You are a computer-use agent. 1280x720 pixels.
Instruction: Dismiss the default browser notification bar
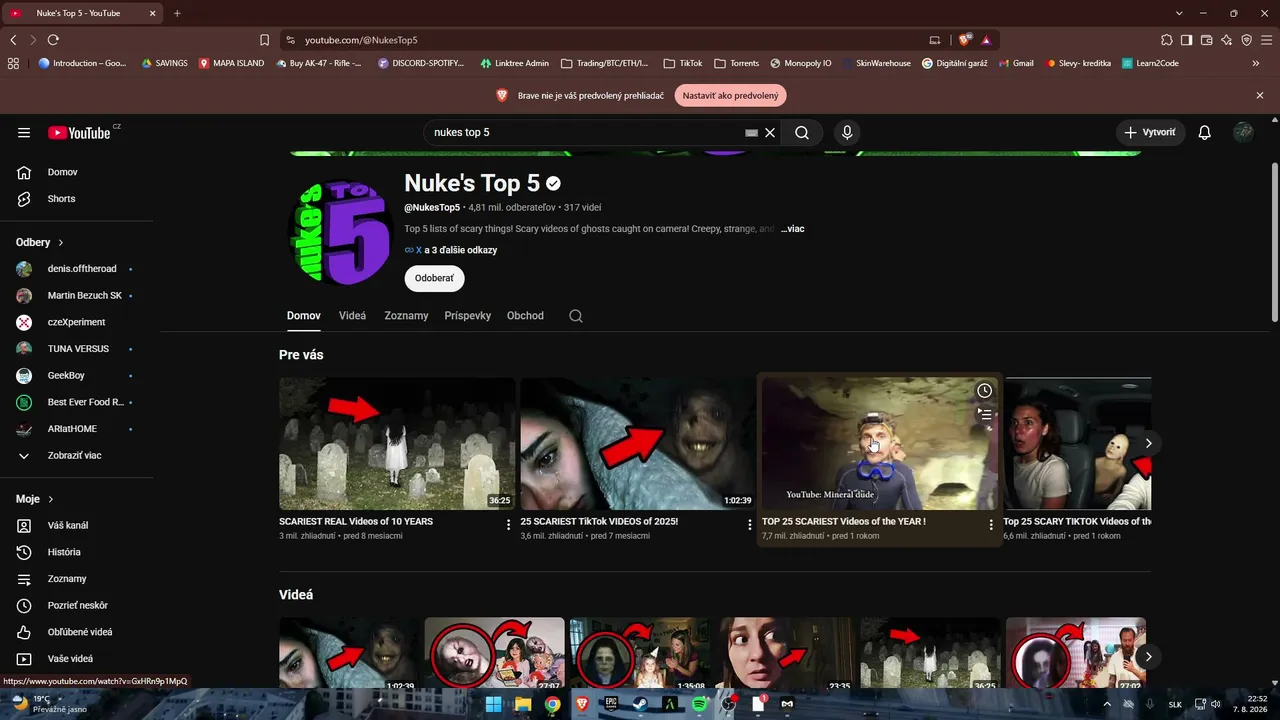coord(1260,96)
